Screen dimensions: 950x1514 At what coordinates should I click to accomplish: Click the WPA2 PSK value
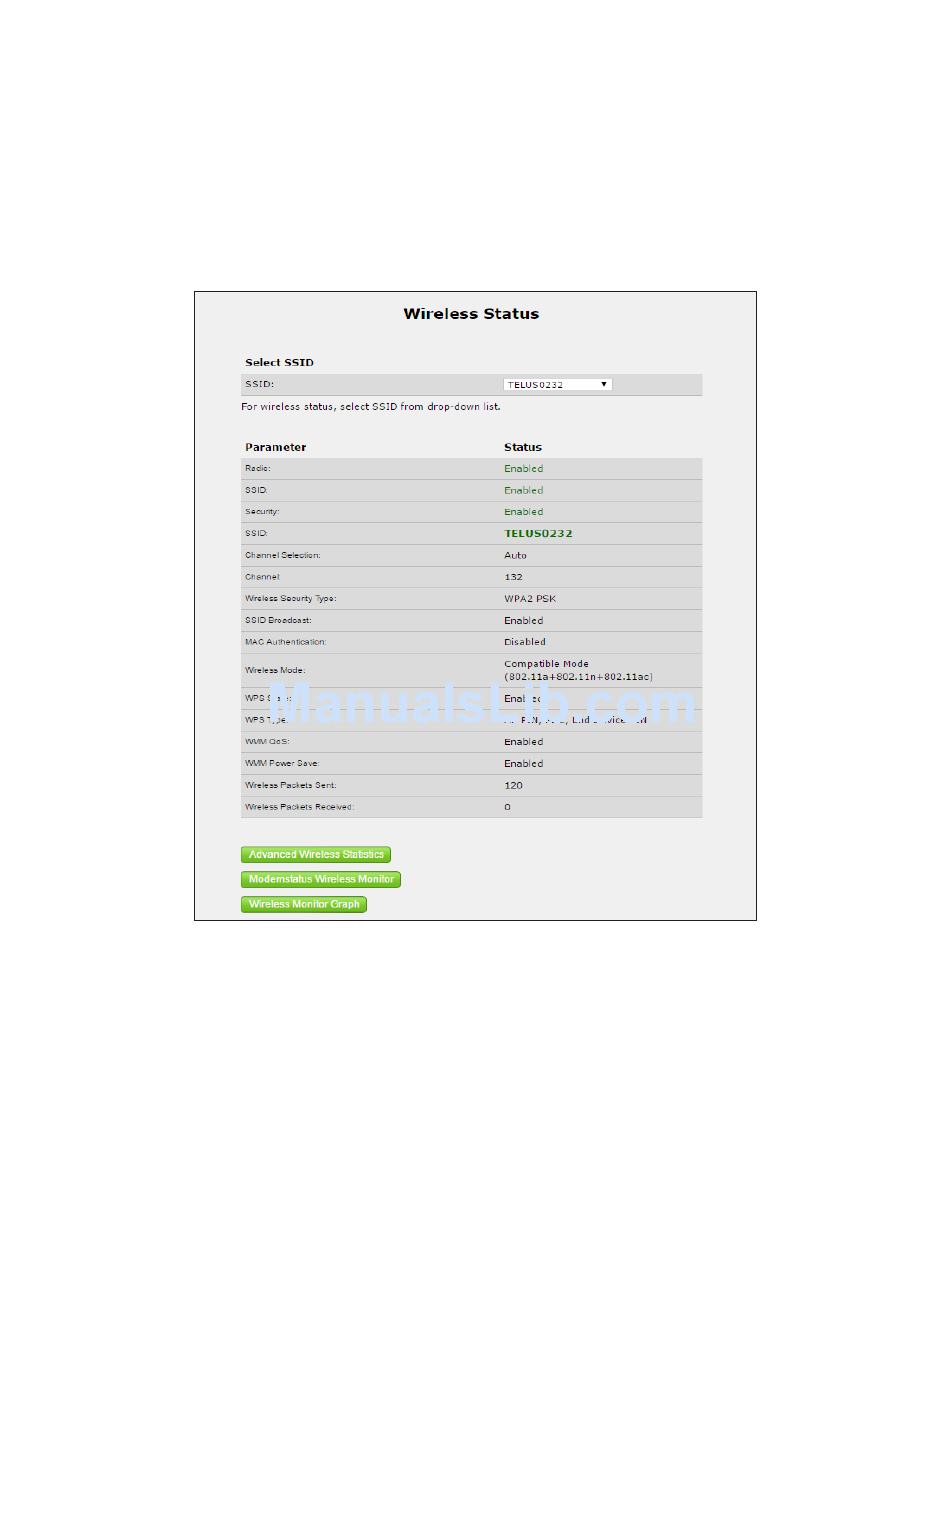[530, 599]
